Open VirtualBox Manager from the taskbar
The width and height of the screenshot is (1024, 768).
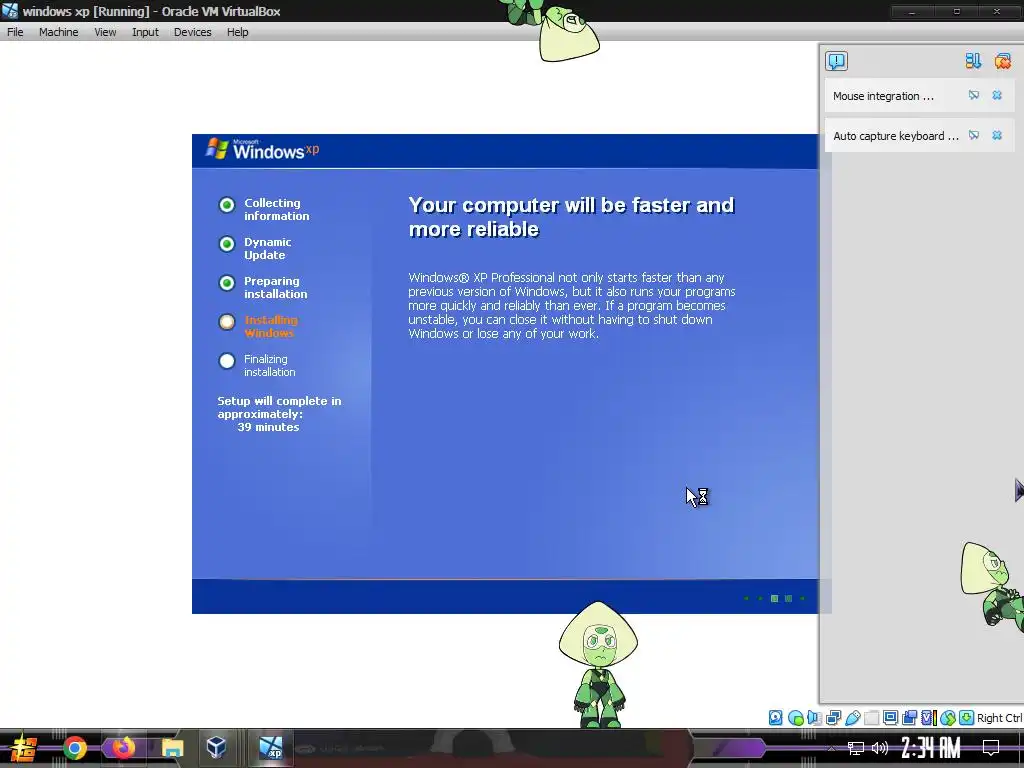tap(217, 747)
